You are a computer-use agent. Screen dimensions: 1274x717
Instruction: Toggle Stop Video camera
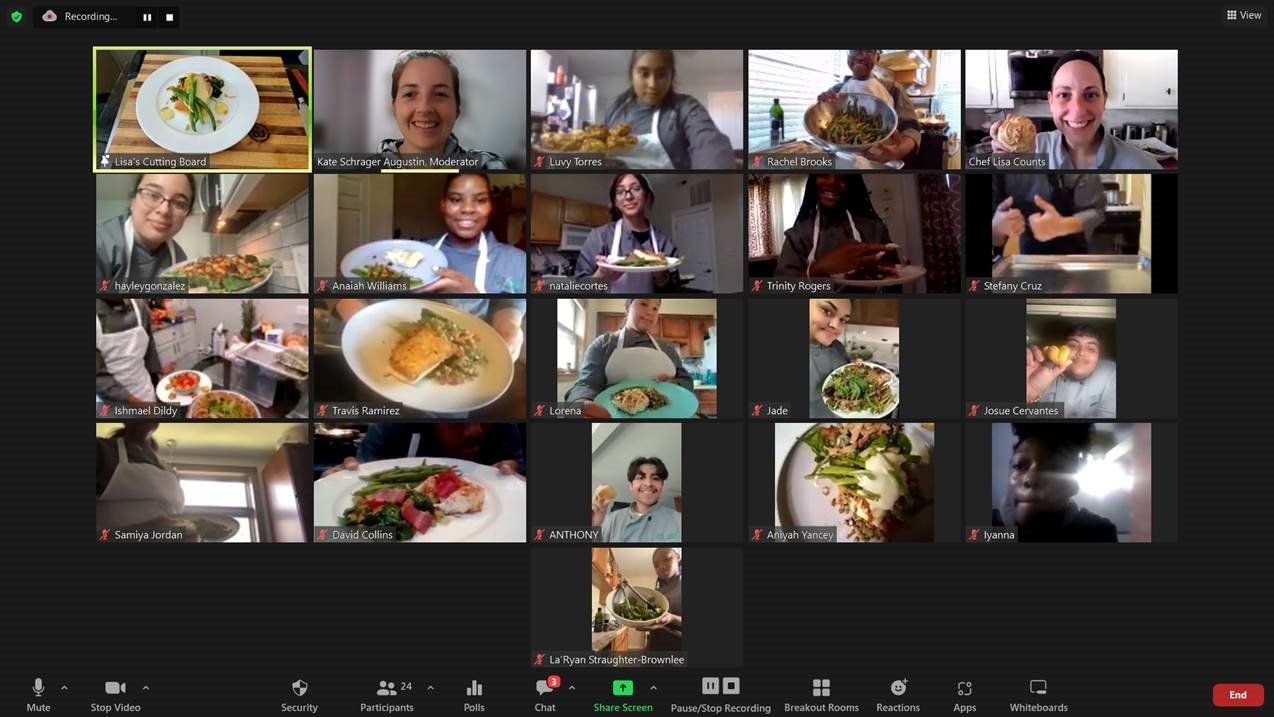115,688
